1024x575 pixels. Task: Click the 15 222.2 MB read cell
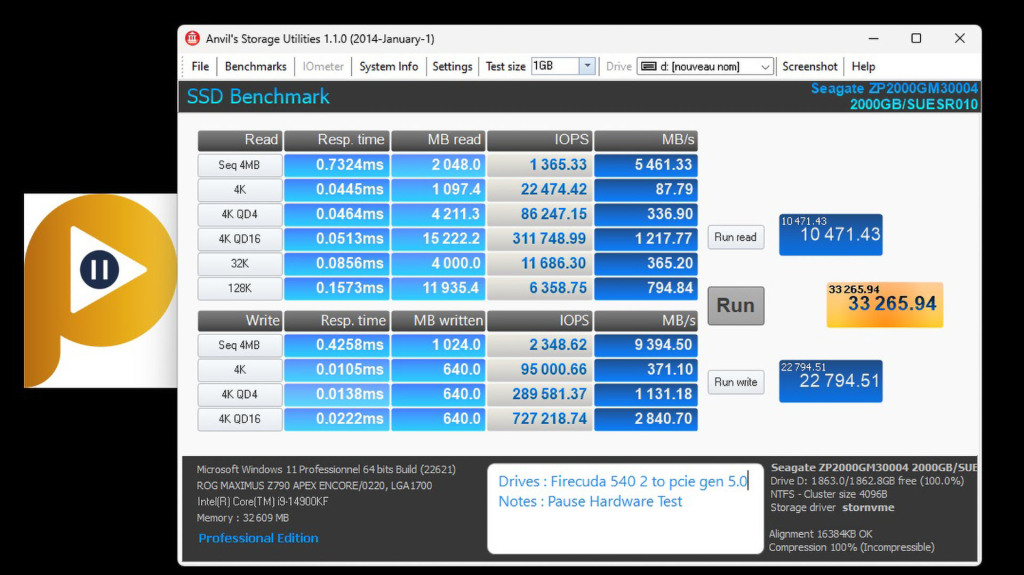click(438, 239)
